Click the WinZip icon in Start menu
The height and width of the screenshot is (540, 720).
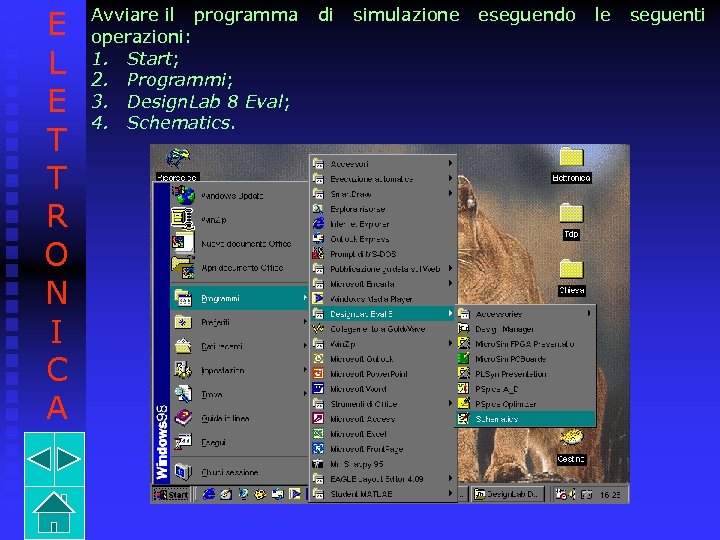[x=182, y=219]
